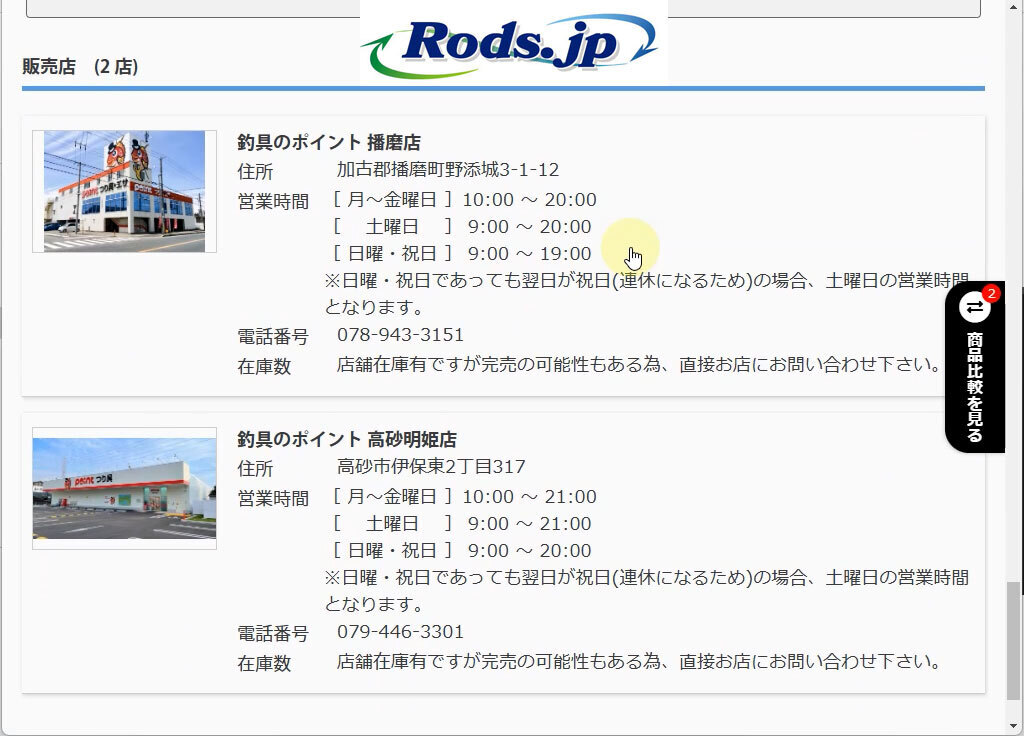This screenshot has width=1024, height=736.
Task: Click 高砂明姫店 weekday hours 10:00 ～ 21:00
Action: pyautogui.click(x=529, y=497)
